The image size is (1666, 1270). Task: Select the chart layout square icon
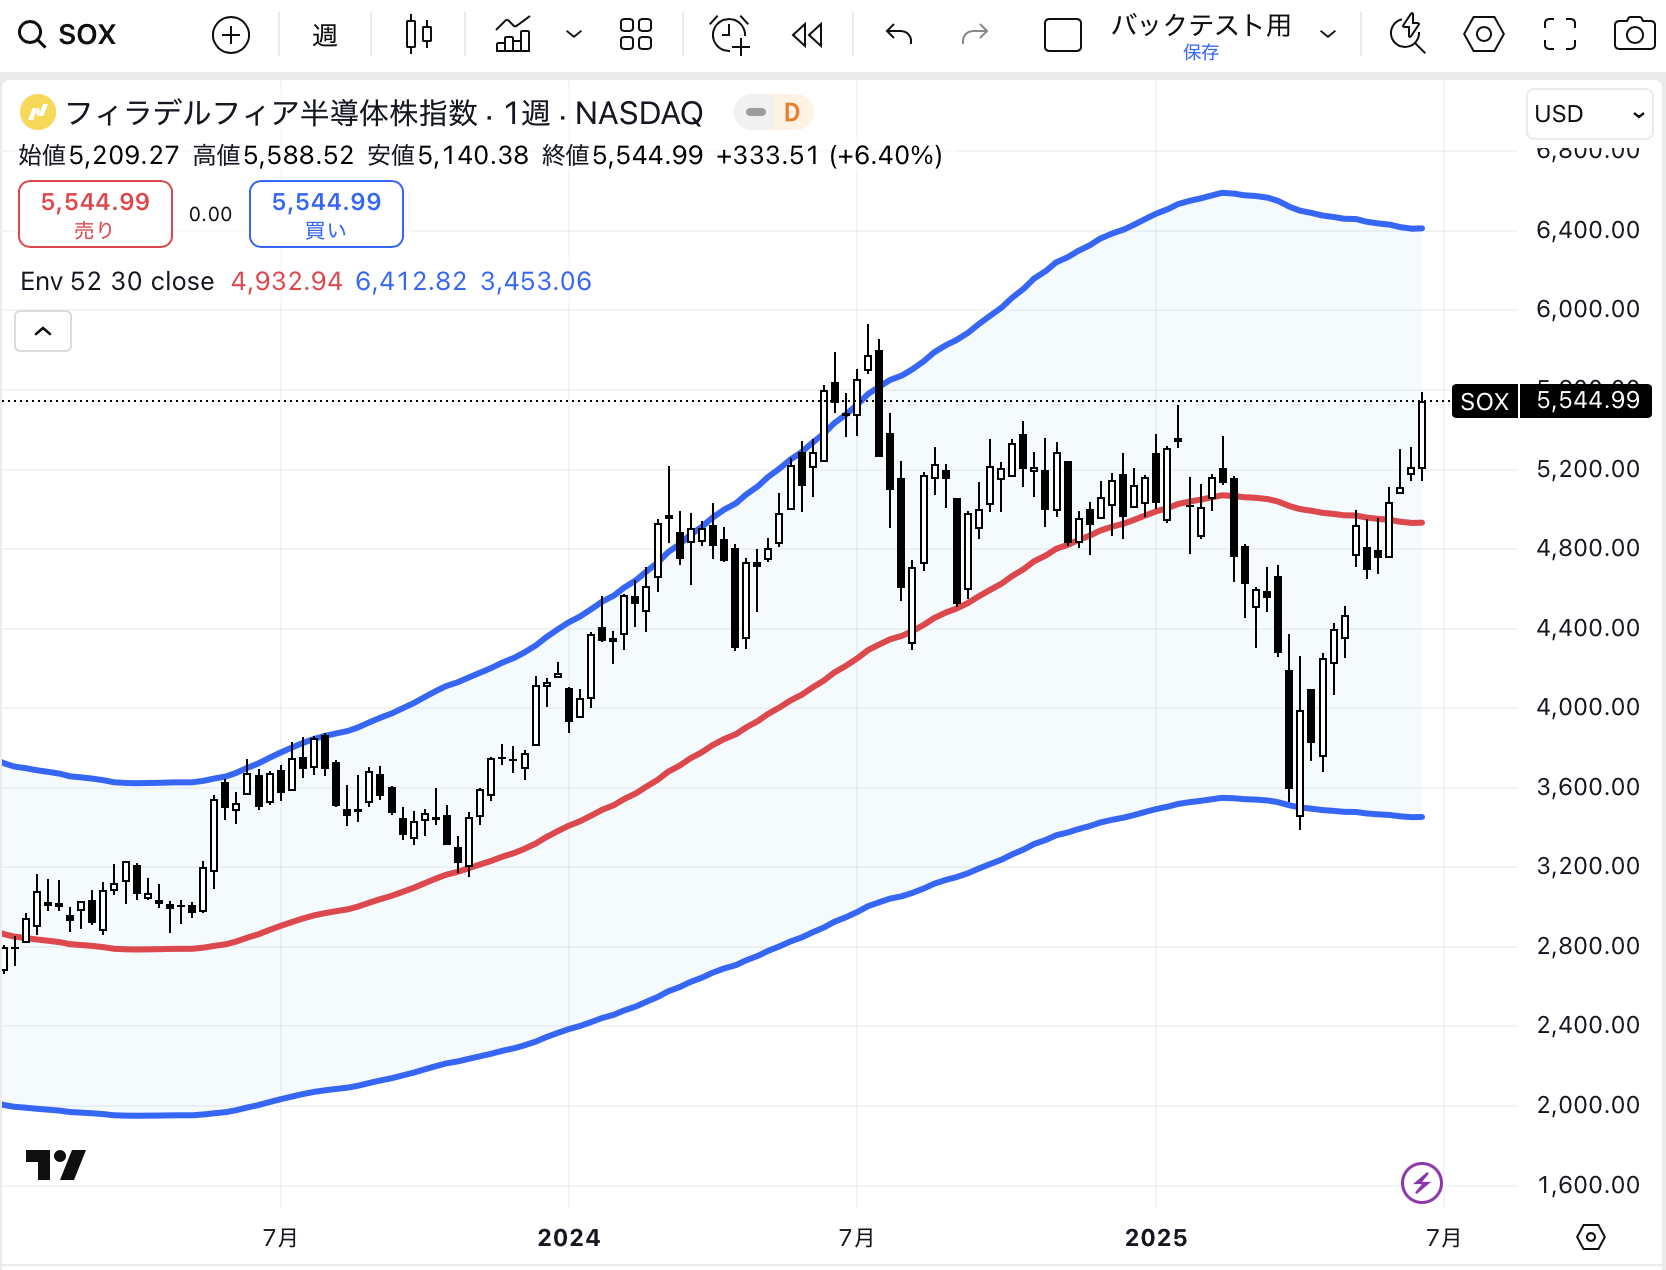pyautogui.click(x=1063, y=36)
